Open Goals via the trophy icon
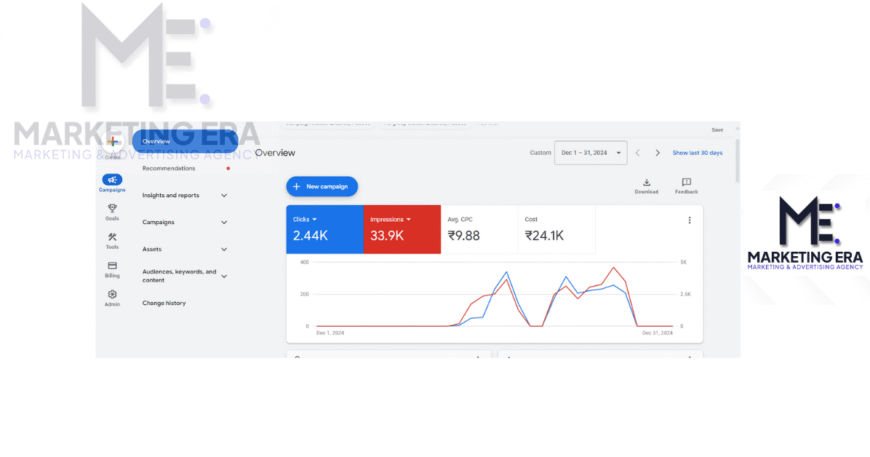 [x=112, y=208]
